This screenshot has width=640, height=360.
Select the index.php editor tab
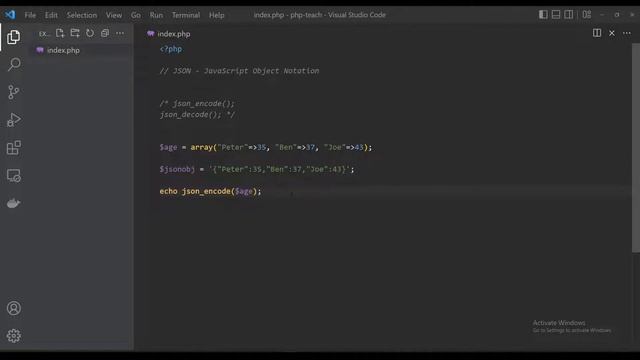(x=169, y=34)
